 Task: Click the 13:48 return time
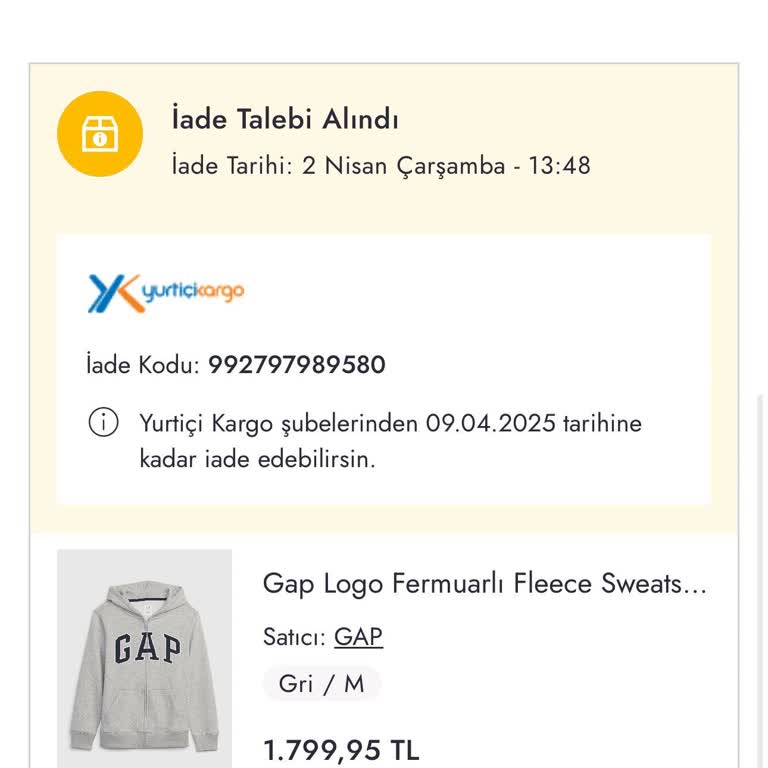(559, 166)
